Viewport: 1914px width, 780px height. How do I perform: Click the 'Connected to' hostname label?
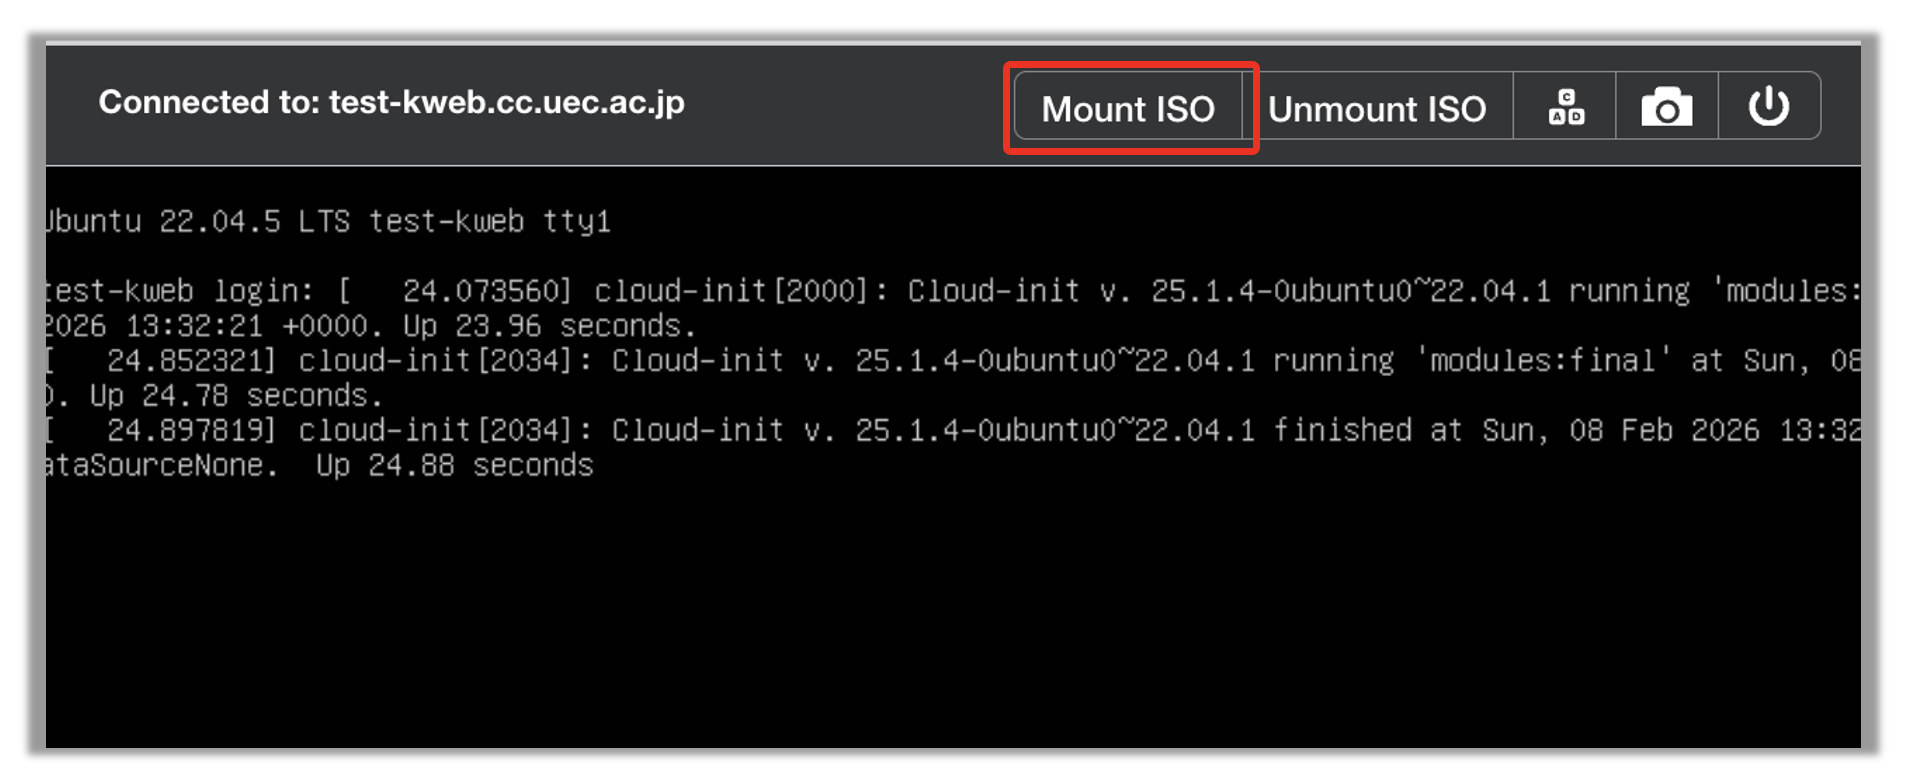(391, 102)
